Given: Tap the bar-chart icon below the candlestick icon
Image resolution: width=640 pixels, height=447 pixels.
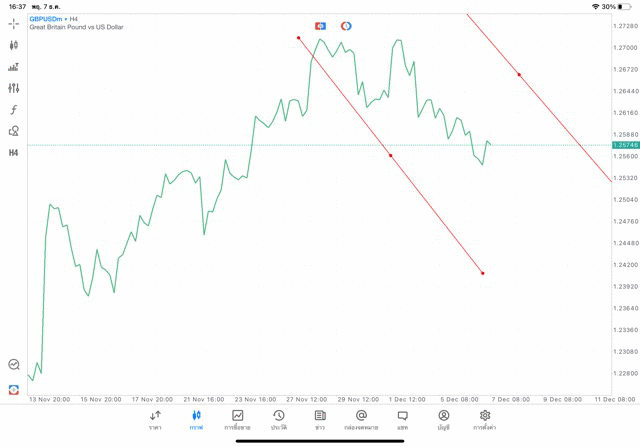Looking at the screenshot, I should pos(13,67).
